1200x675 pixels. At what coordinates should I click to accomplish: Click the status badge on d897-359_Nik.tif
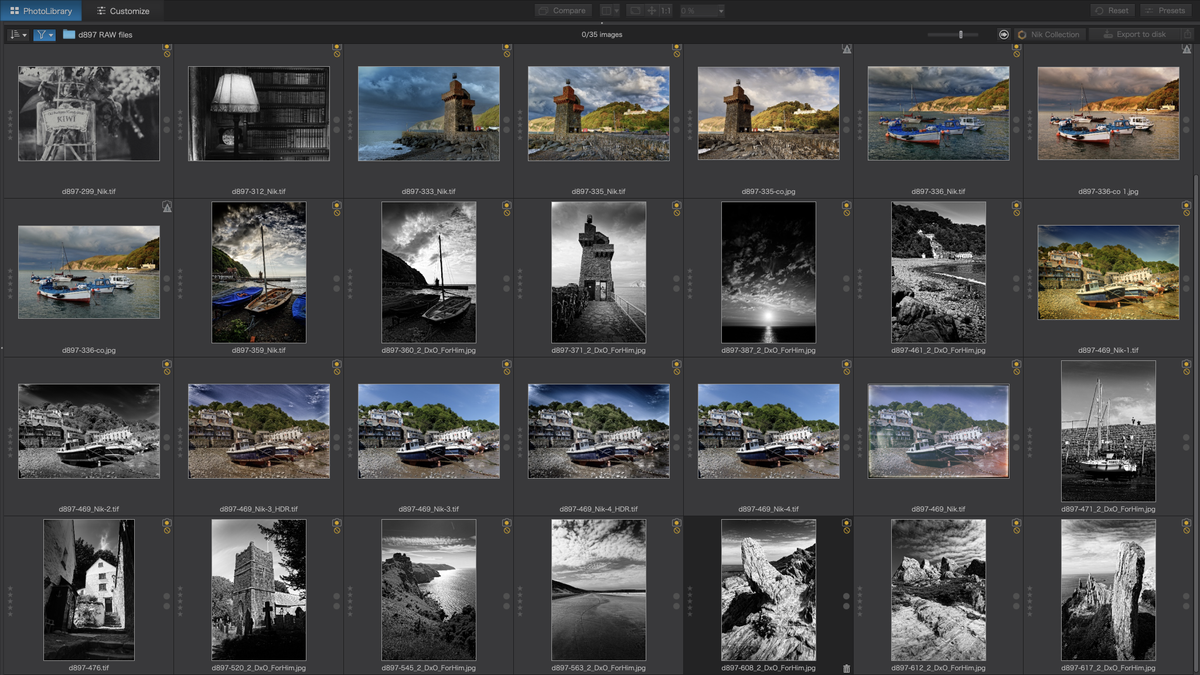[x=336, y=207]
